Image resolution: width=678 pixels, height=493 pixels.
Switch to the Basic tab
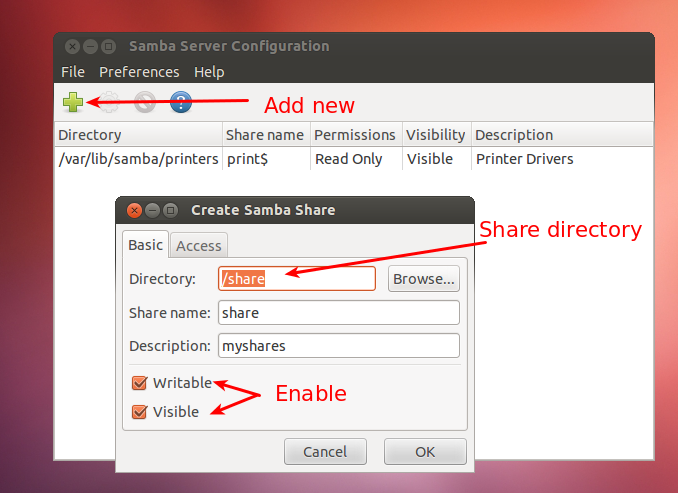[145, 245]
